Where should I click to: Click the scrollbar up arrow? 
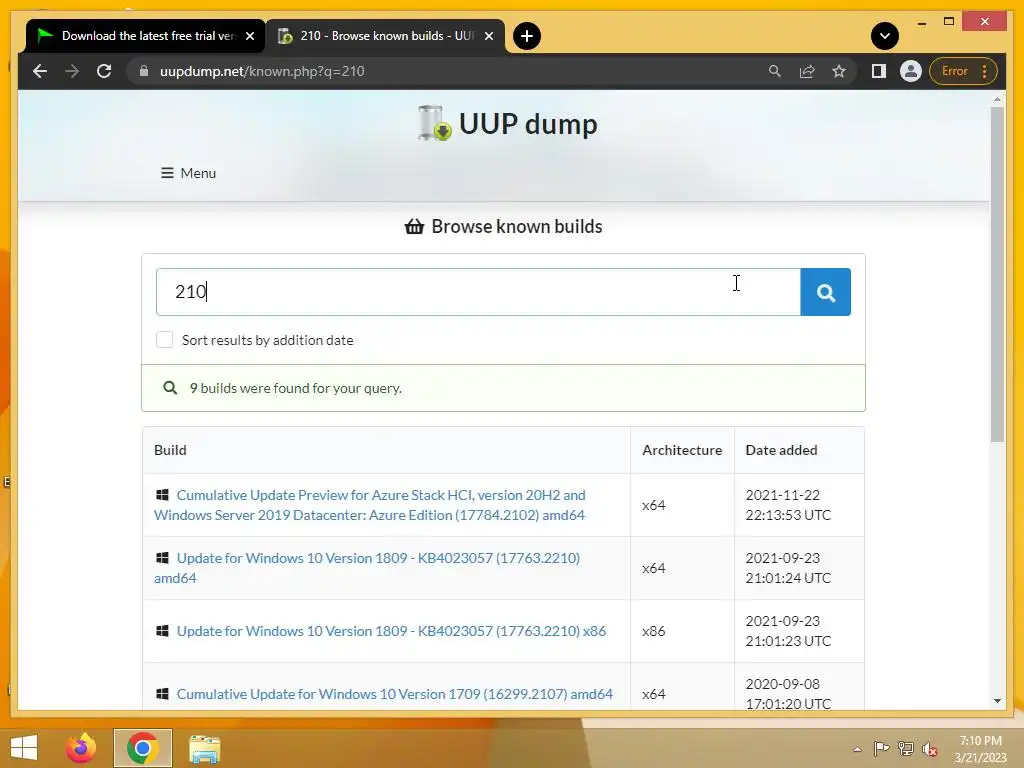(997, 99)
